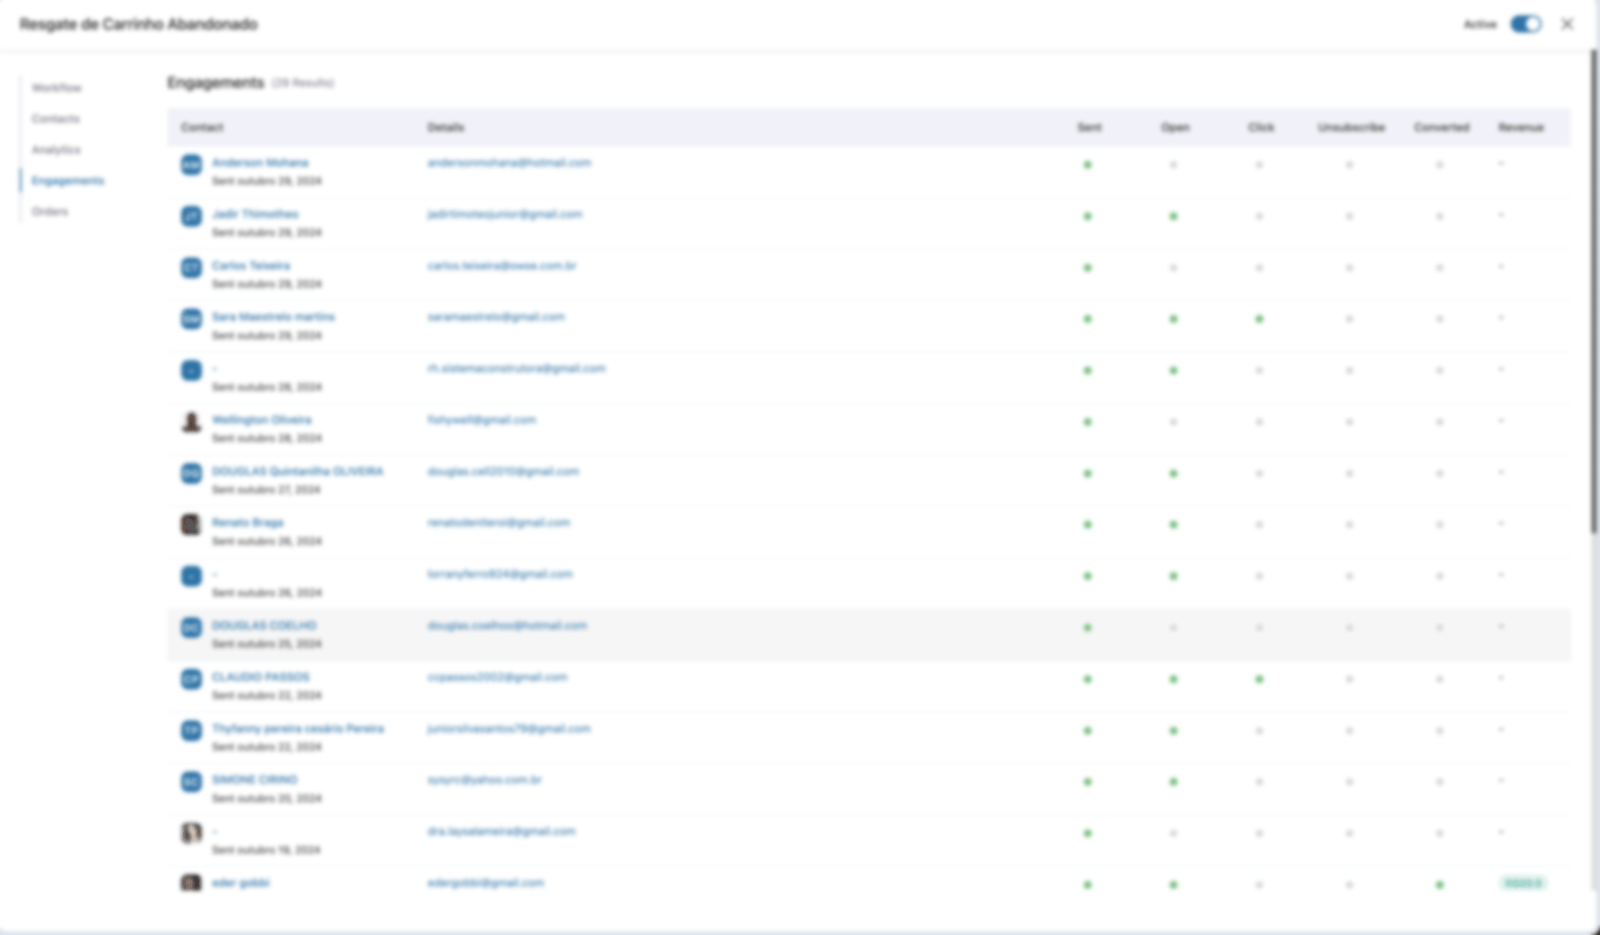Click the Revenue column header
Image resolution: width=1600 pixels, height=935 pixels.
coord(1520,128)
